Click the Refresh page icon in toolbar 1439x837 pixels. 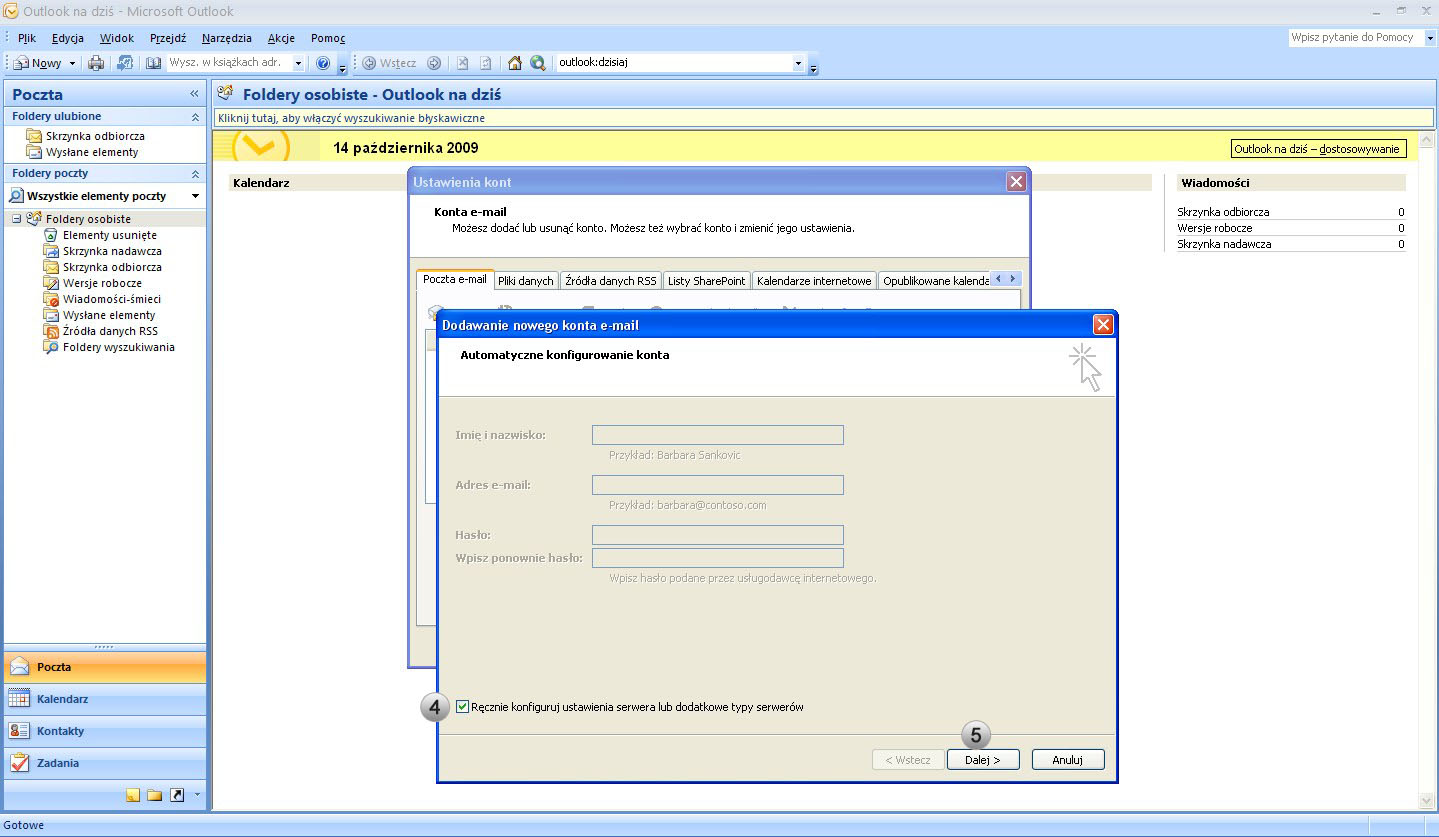[486, 63]
